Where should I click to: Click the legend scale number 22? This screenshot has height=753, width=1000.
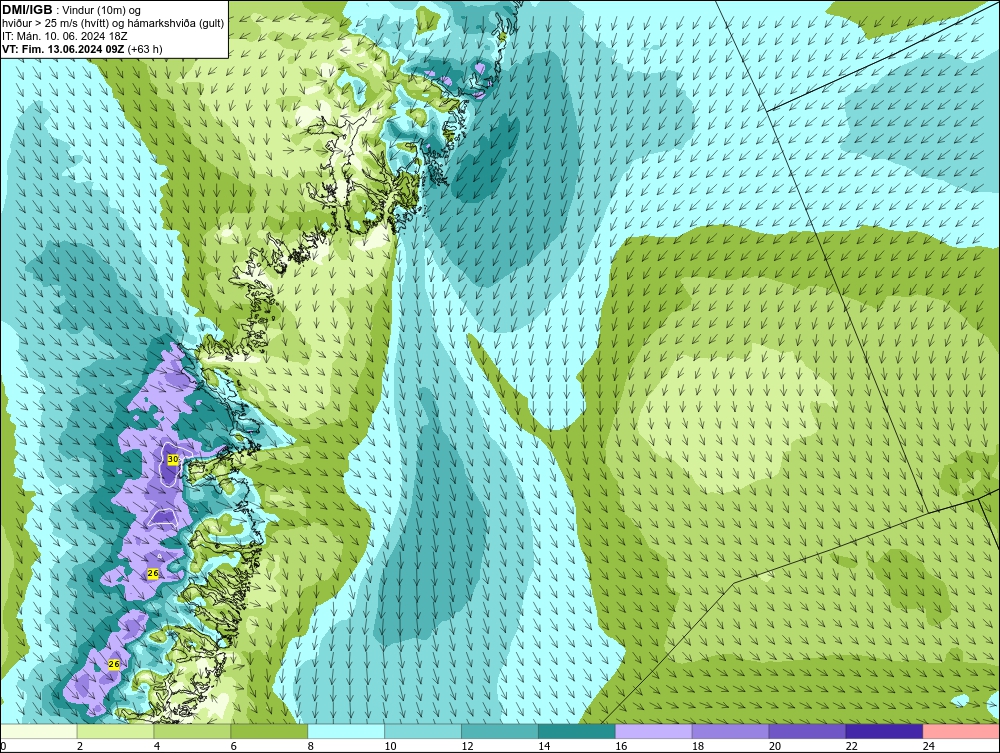[x=852, y=746]
